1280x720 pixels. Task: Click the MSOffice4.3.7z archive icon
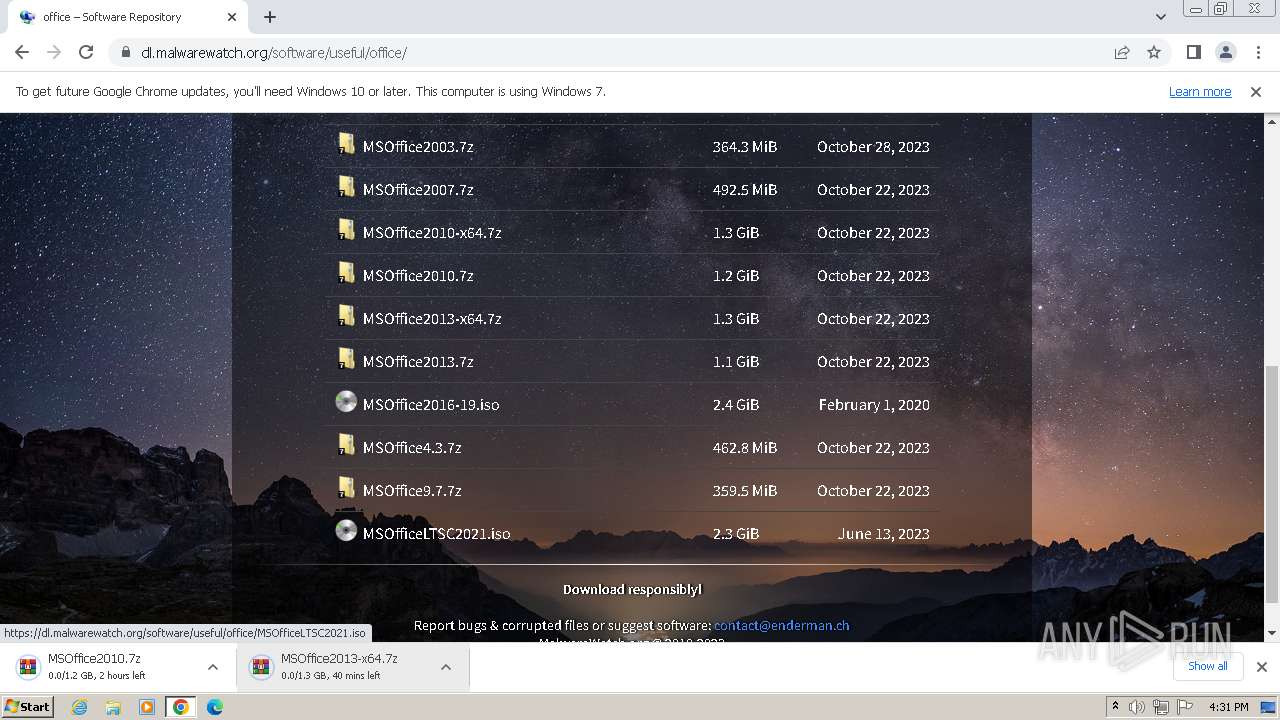pos(346,445)
